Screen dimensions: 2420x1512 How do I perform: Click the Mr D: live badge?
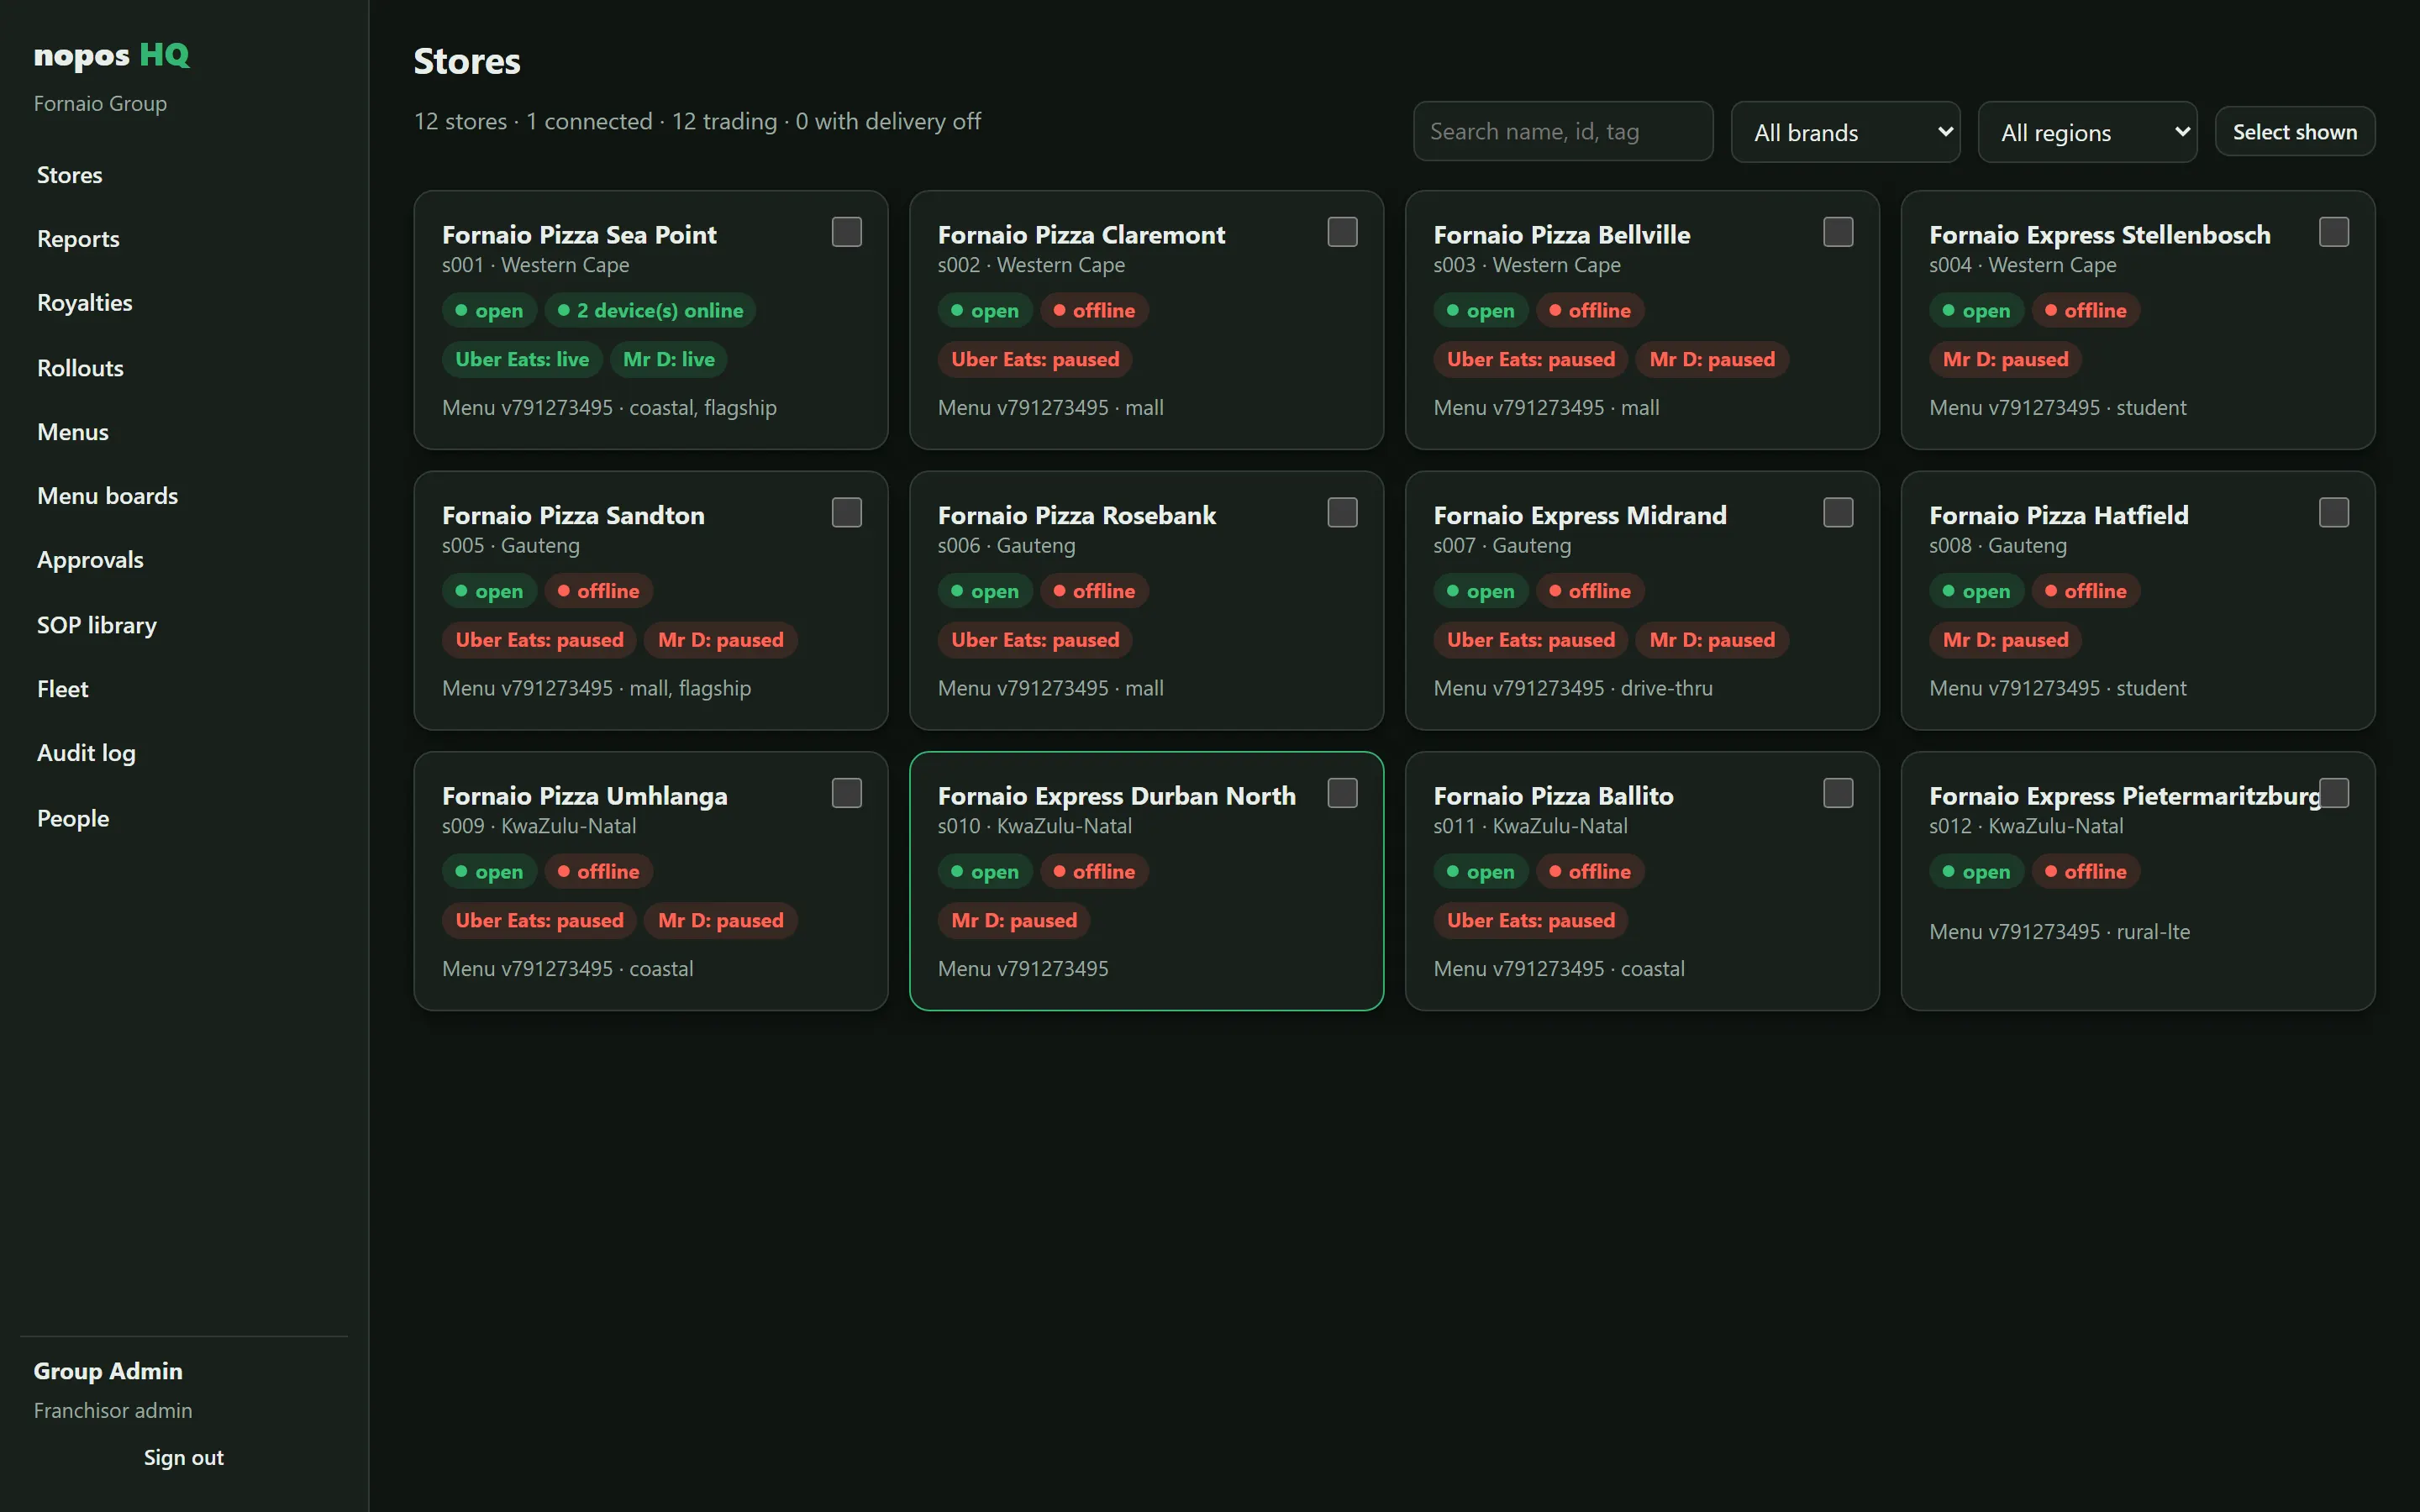[x=668, y=360]
